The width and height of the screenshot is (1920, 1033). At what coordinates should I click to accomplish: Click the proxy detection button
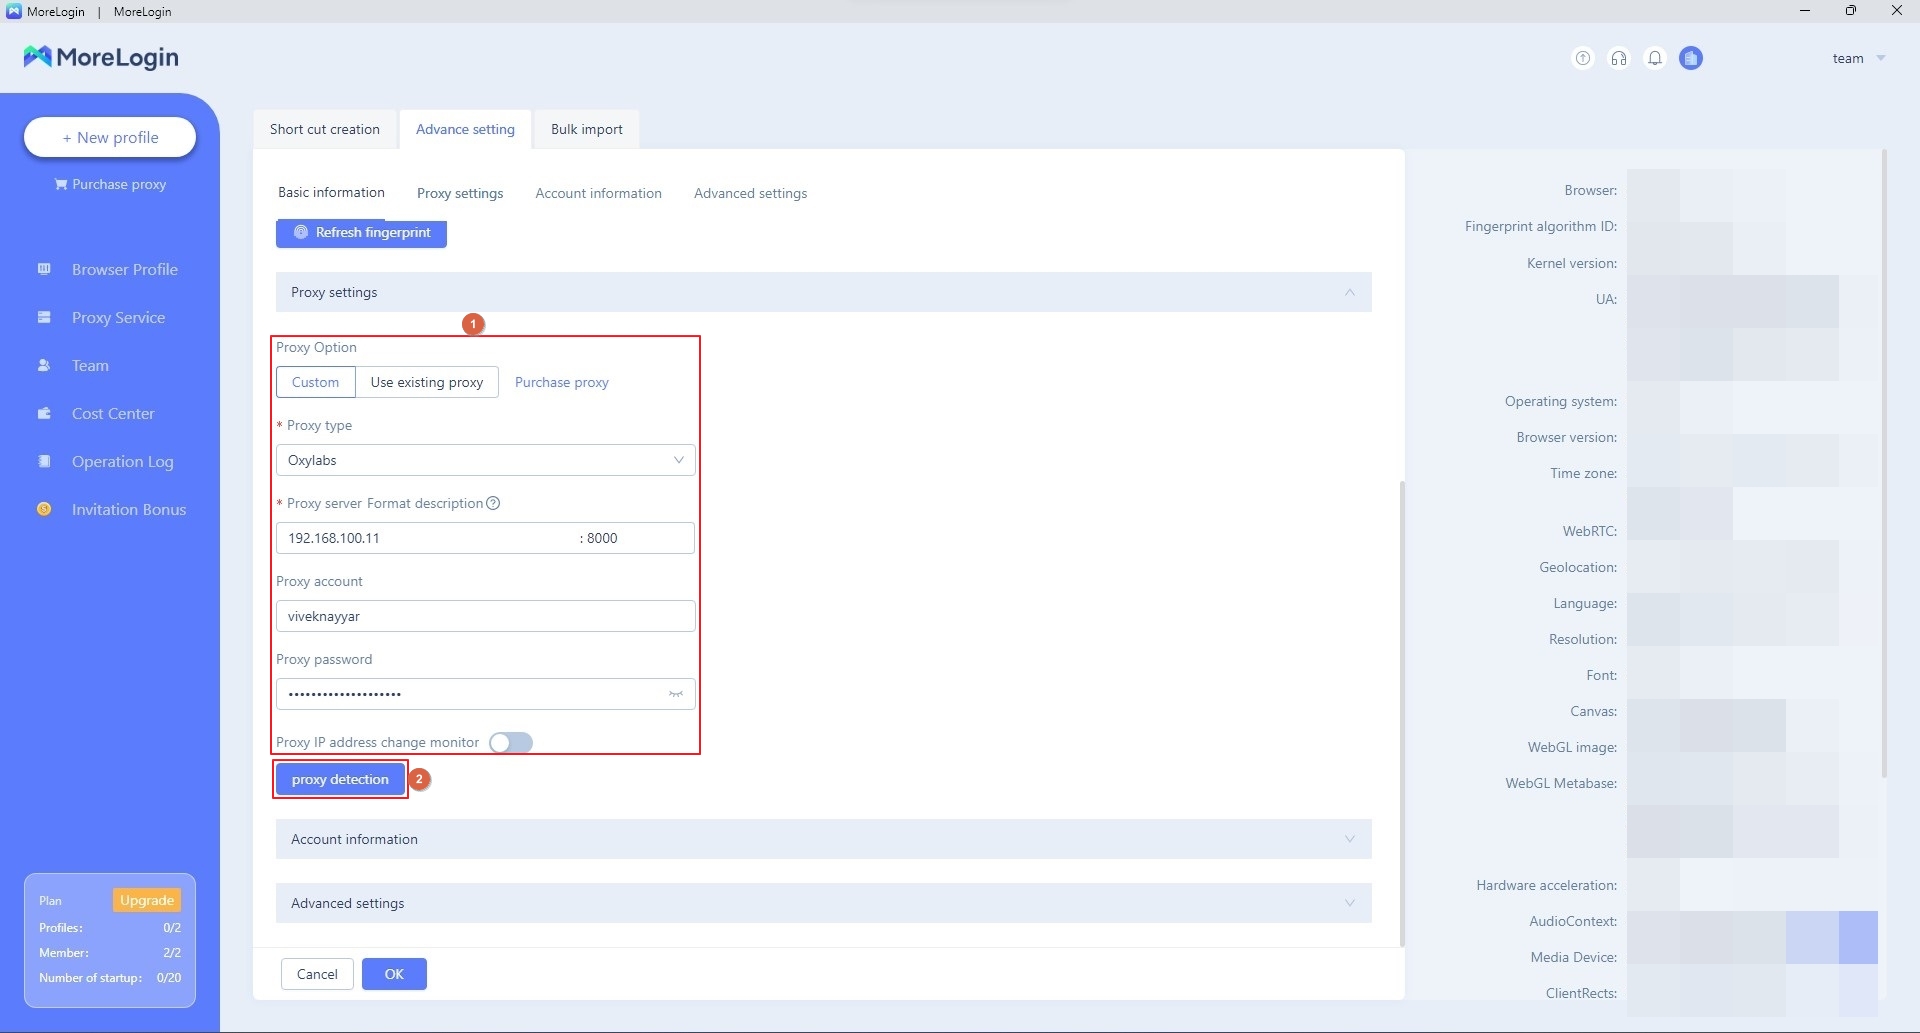pyautogui.click(x=340, y=779)
